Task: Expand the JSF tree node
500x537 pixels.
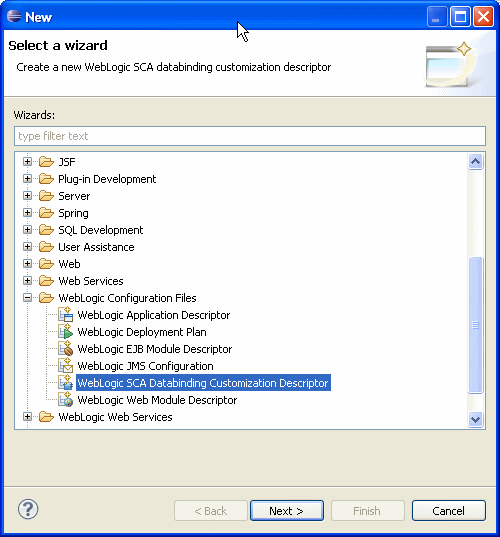Action: click(x=27, y=161)
